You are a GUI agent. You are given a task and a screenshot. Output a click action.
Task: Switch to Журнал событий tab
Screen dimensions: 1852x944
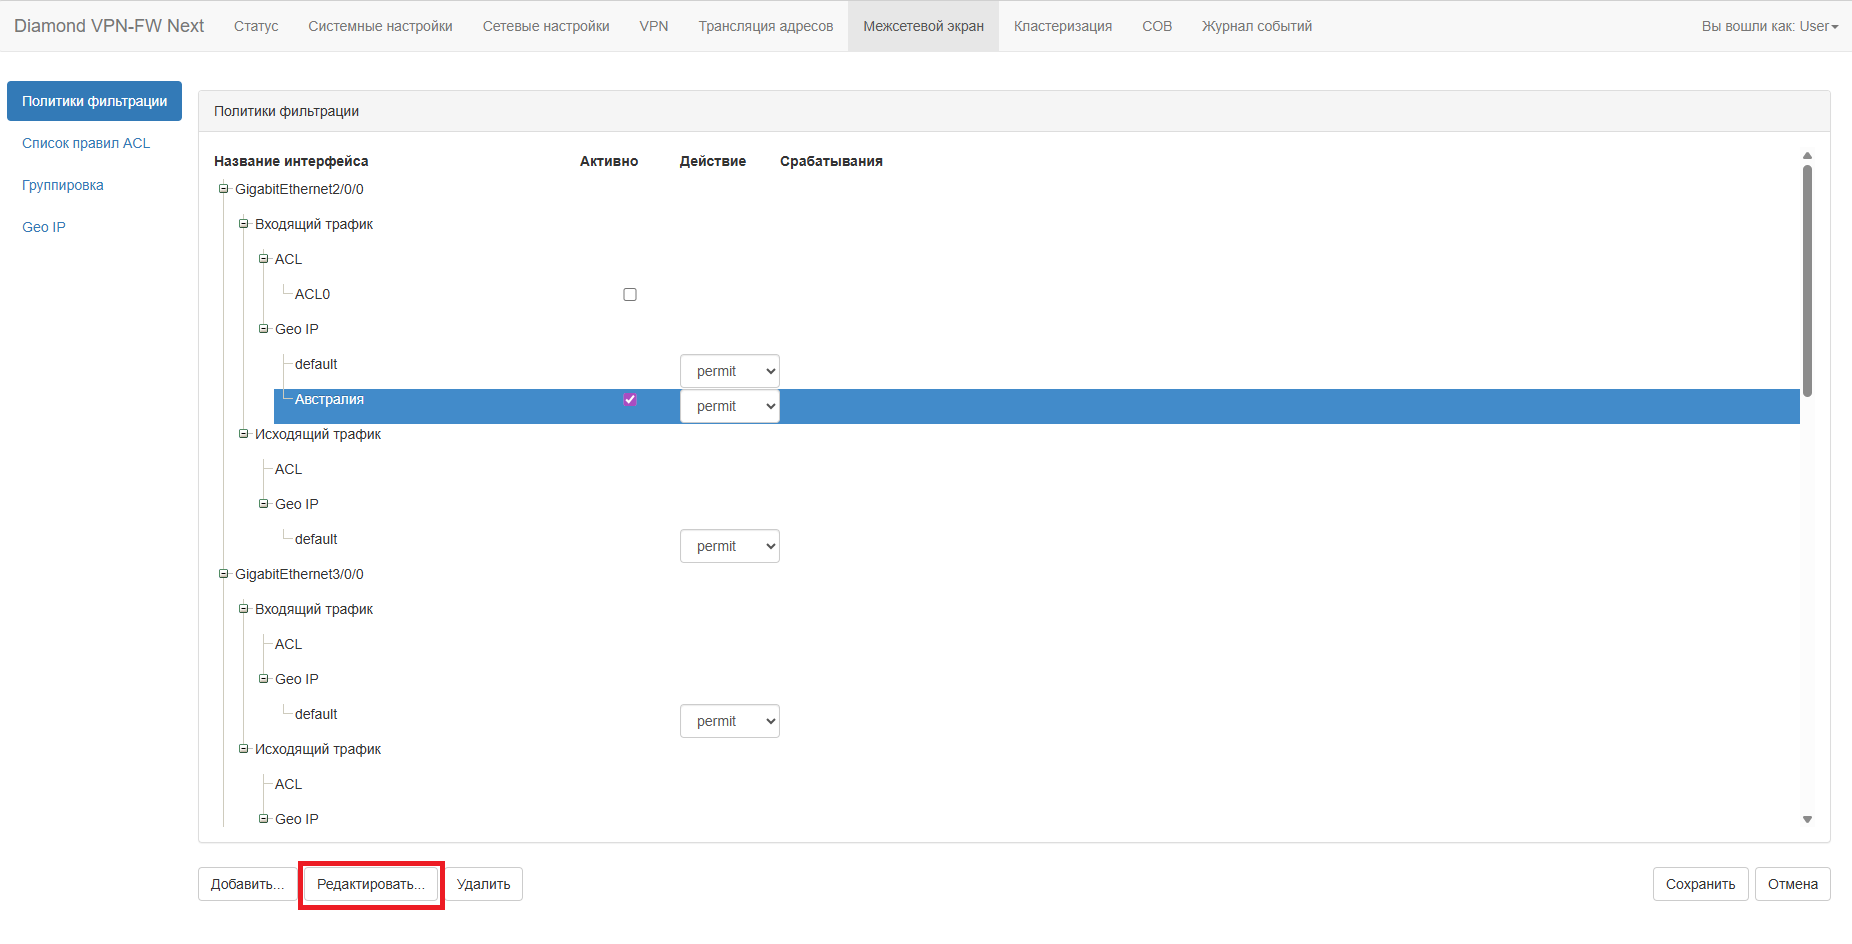(1256, 26)
